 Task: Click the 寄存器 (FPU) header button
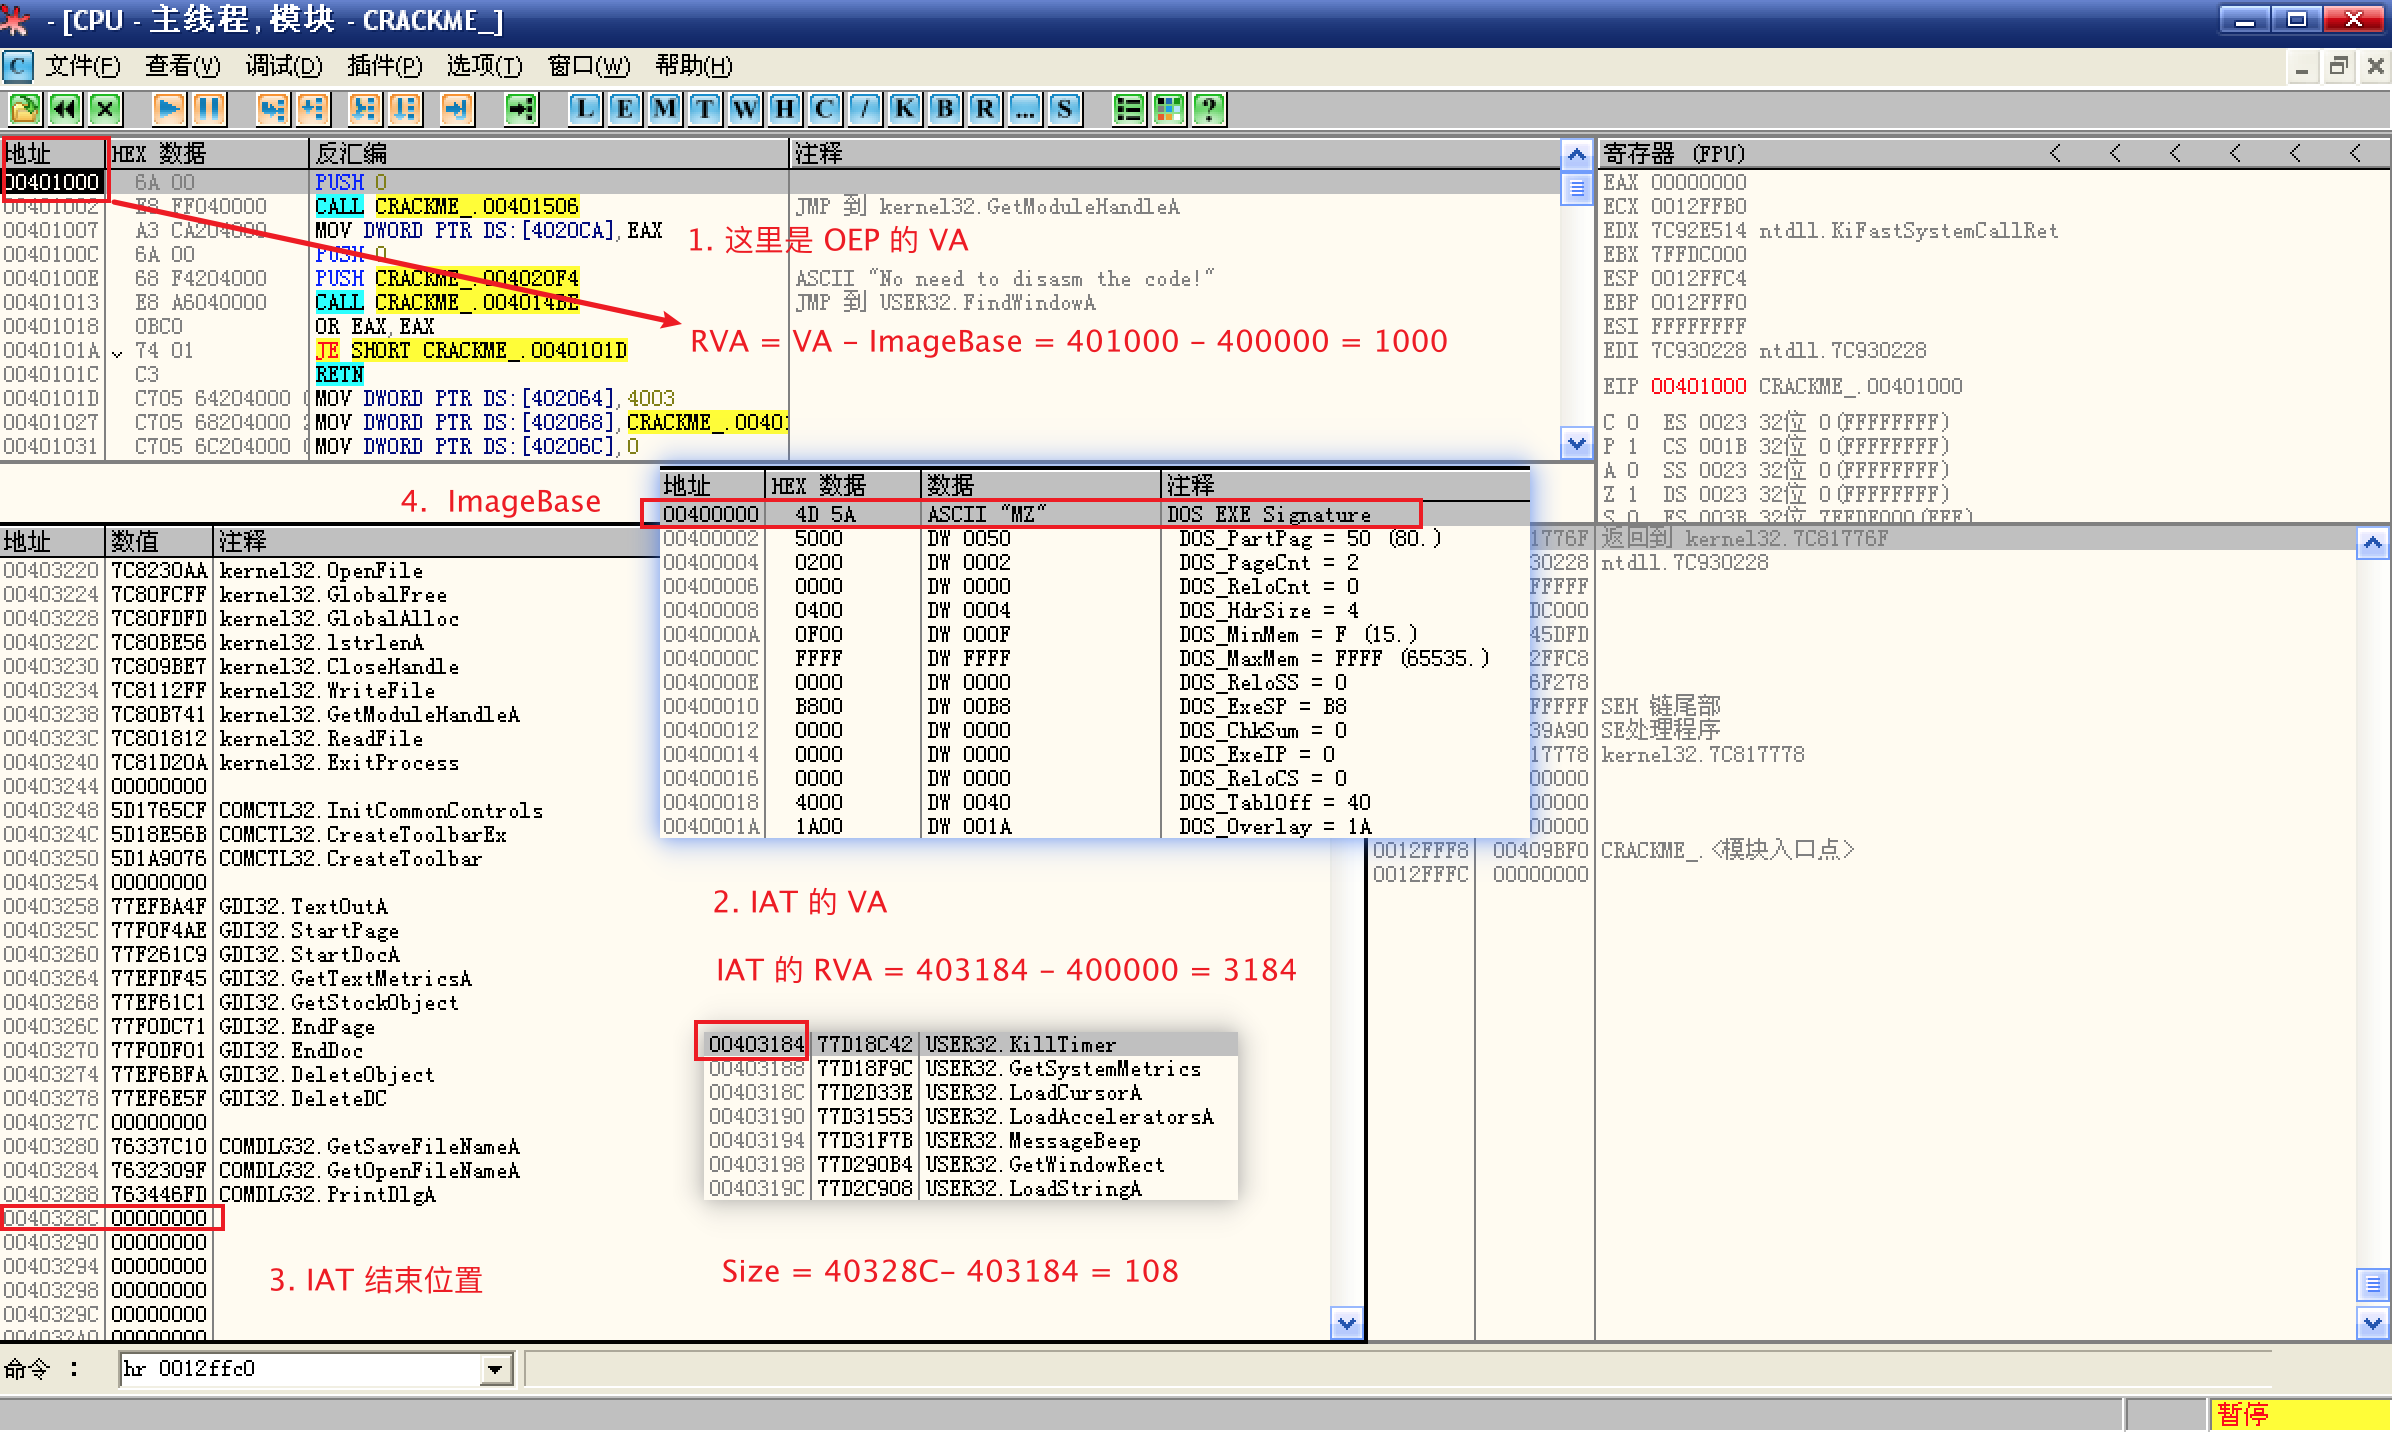click(1674, 153)
